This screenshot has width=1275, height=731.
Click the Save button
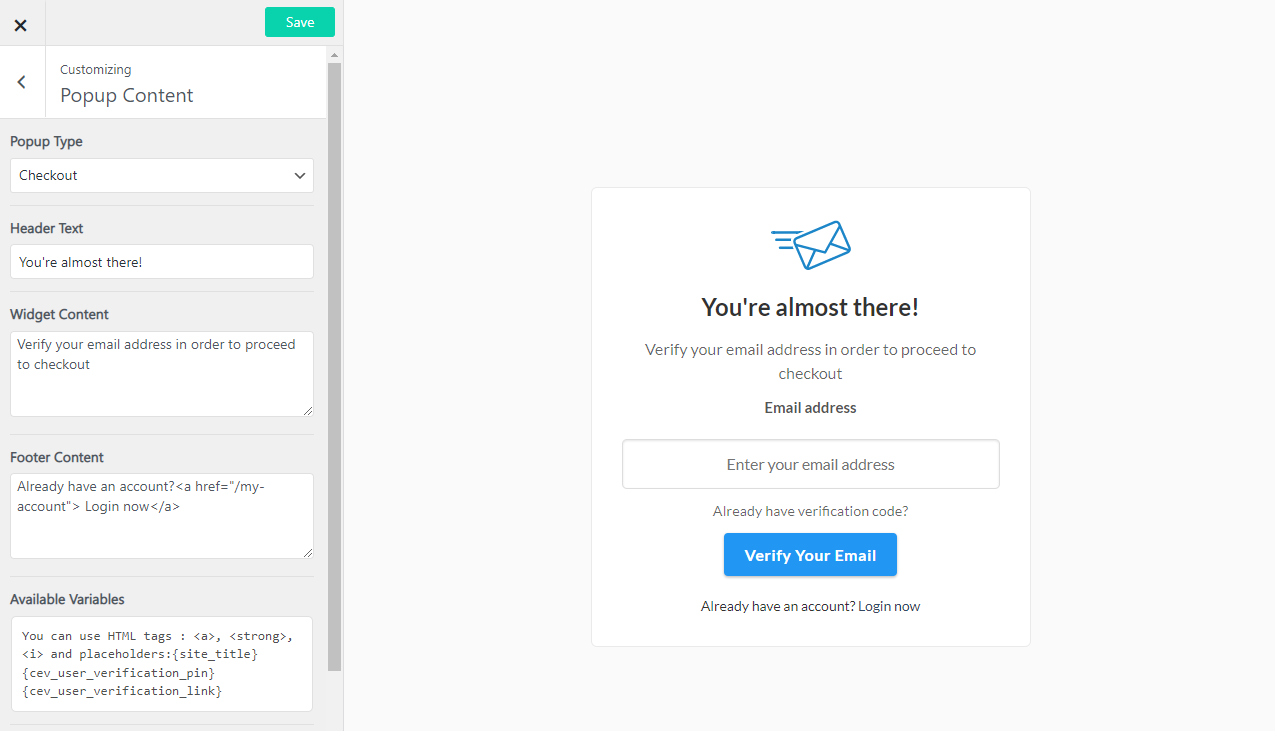pyautogui.click(x=299, y=21)
